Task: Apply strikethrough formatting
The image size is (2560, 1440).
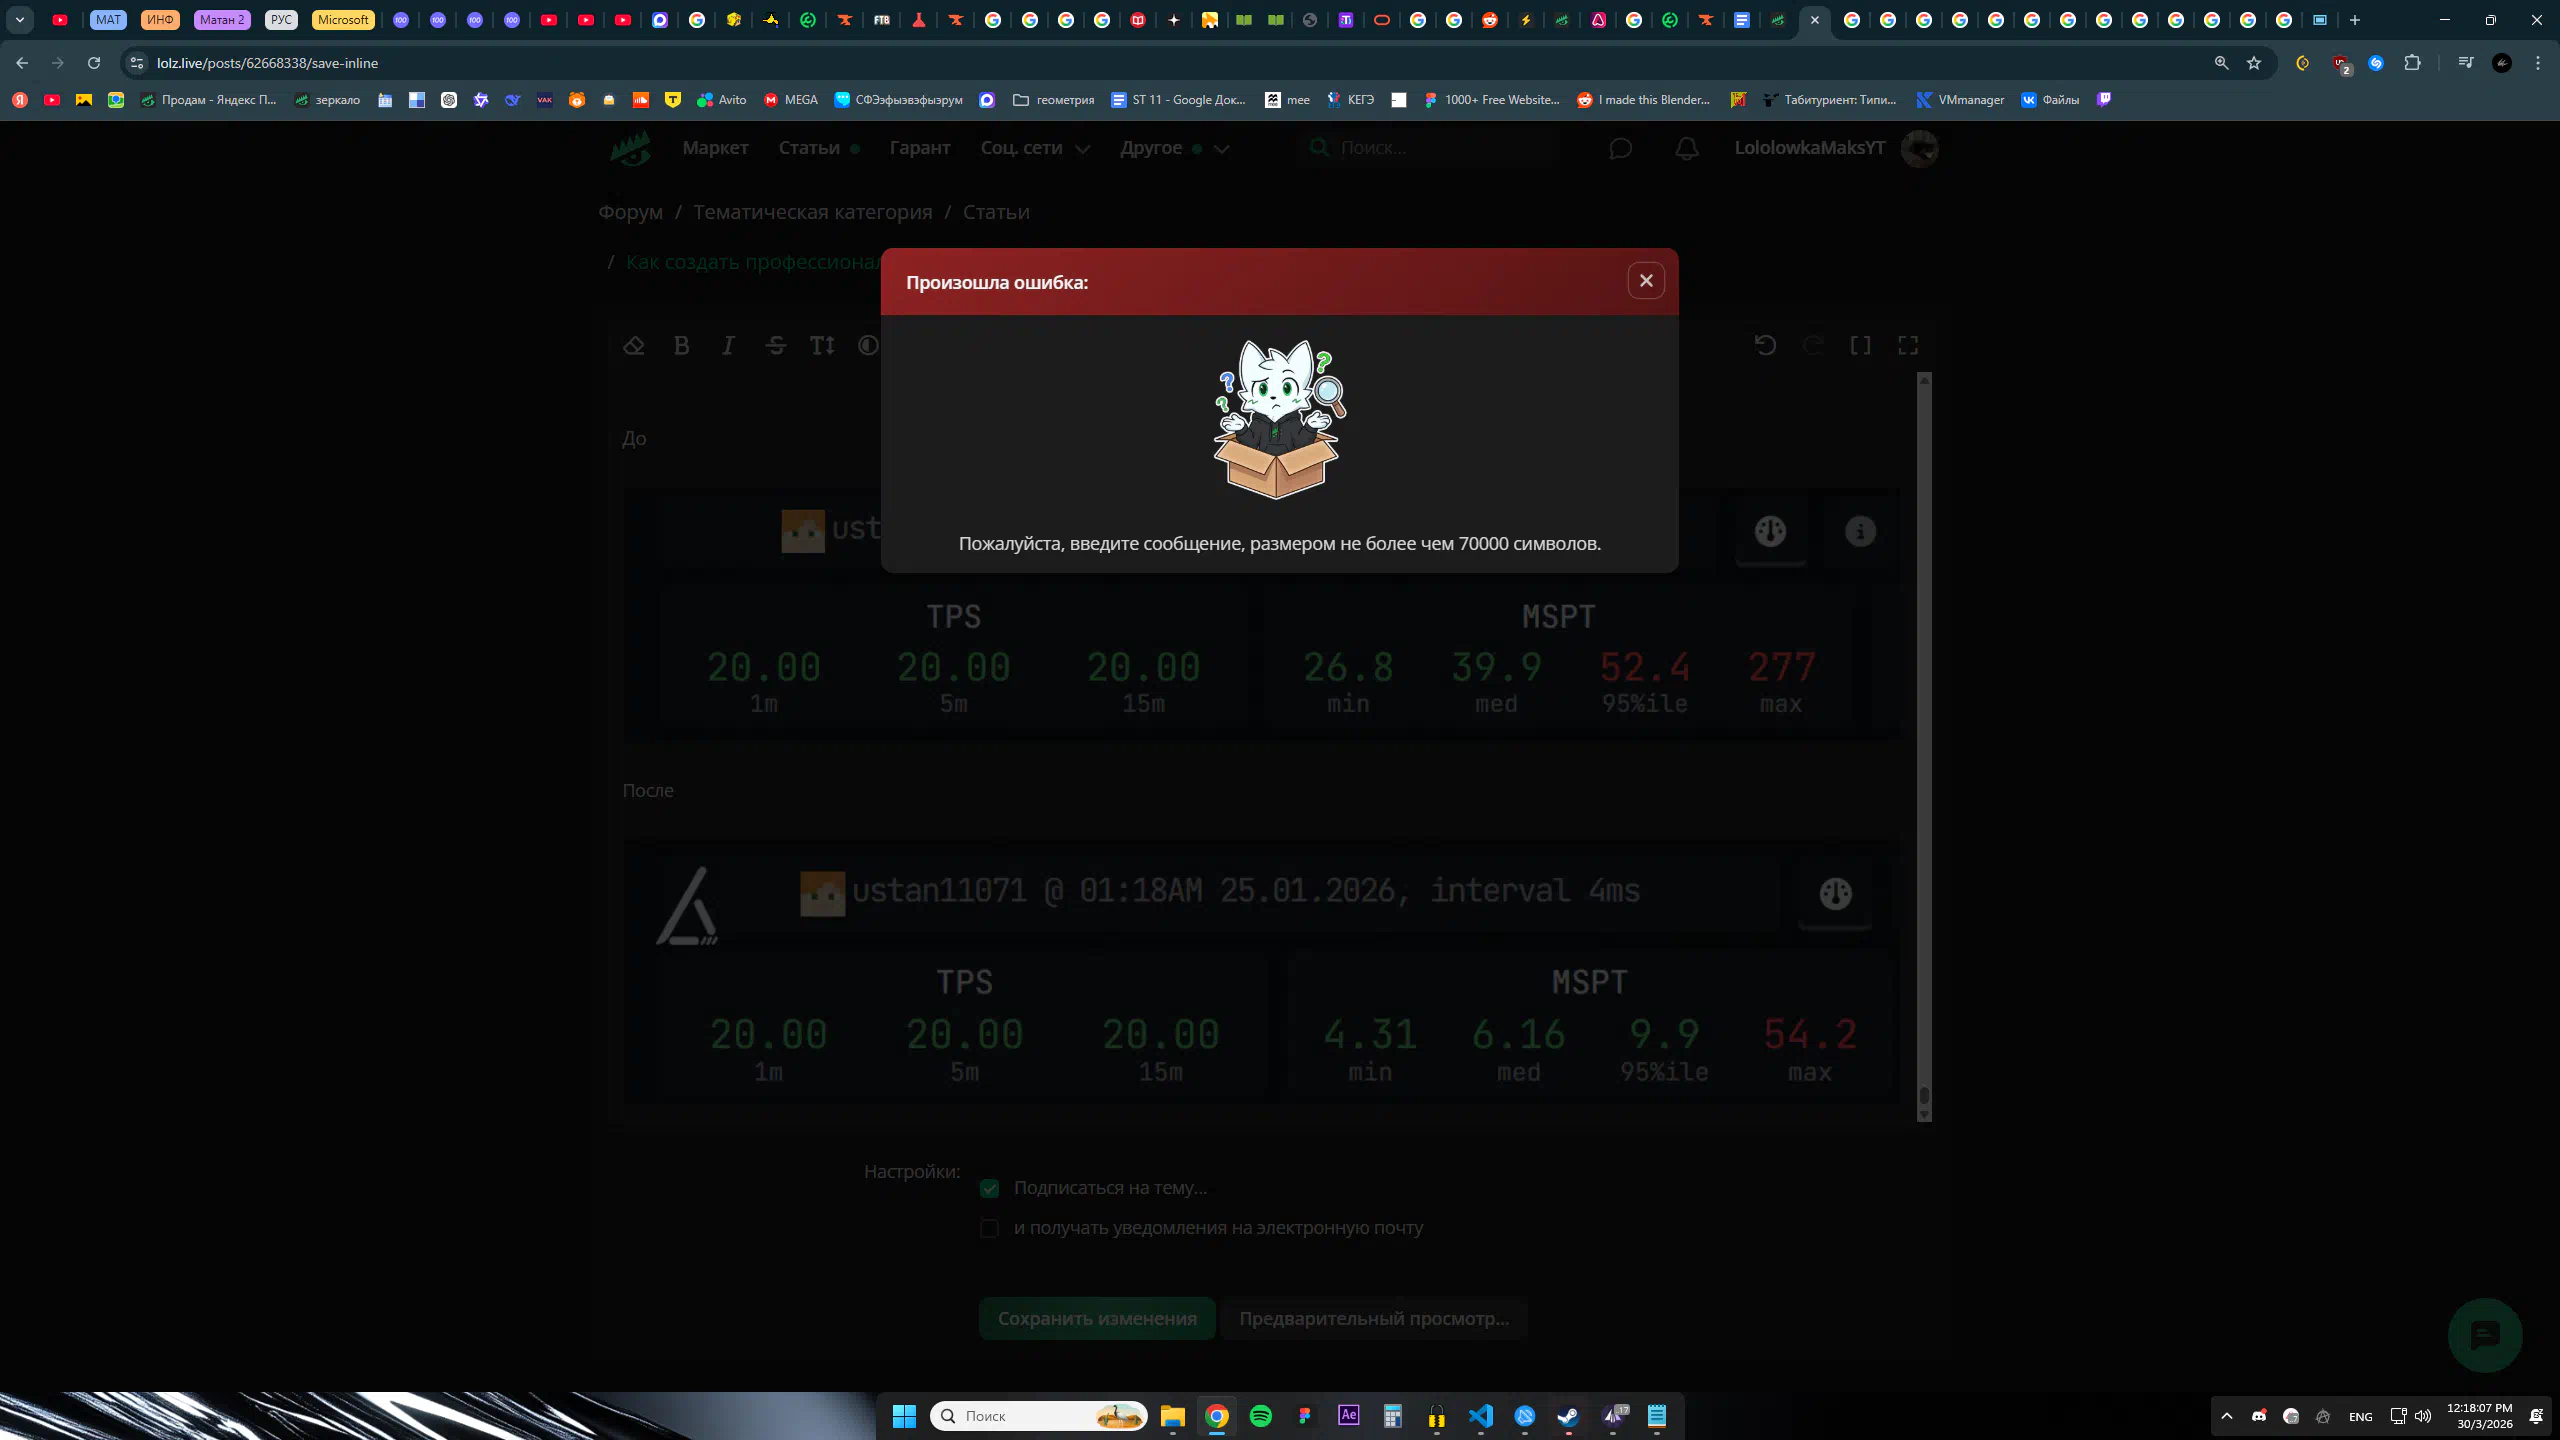Action: pyautogui.click(x=775, y=346)
